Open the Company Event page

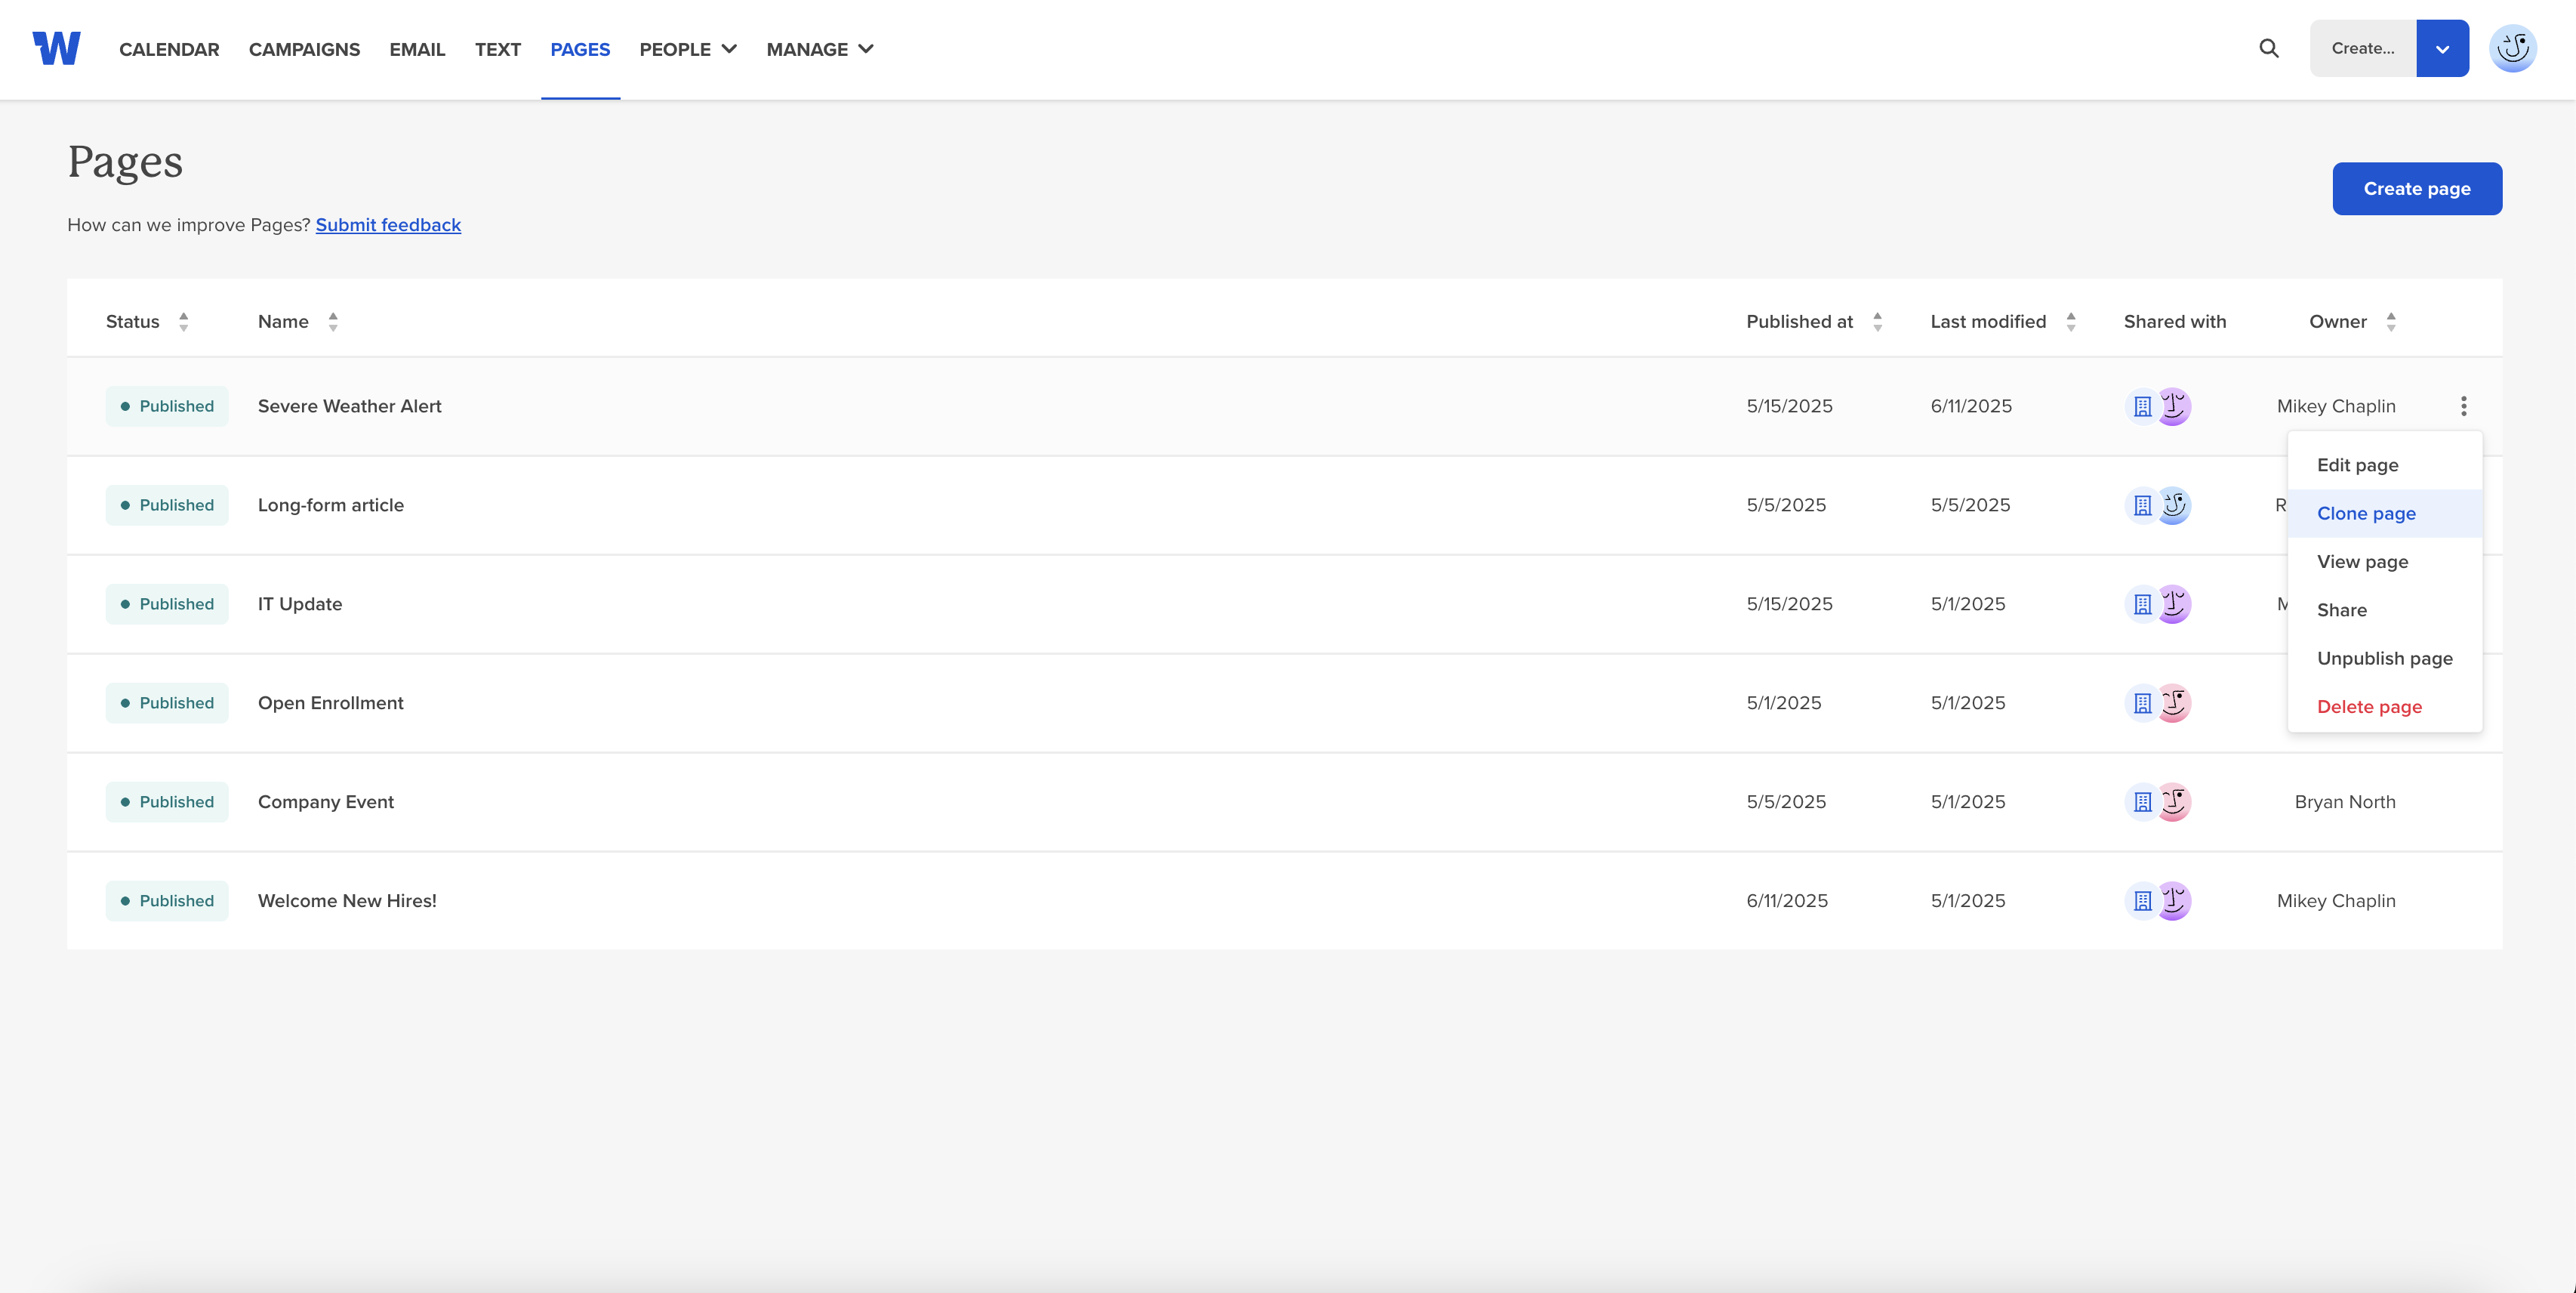326,802
